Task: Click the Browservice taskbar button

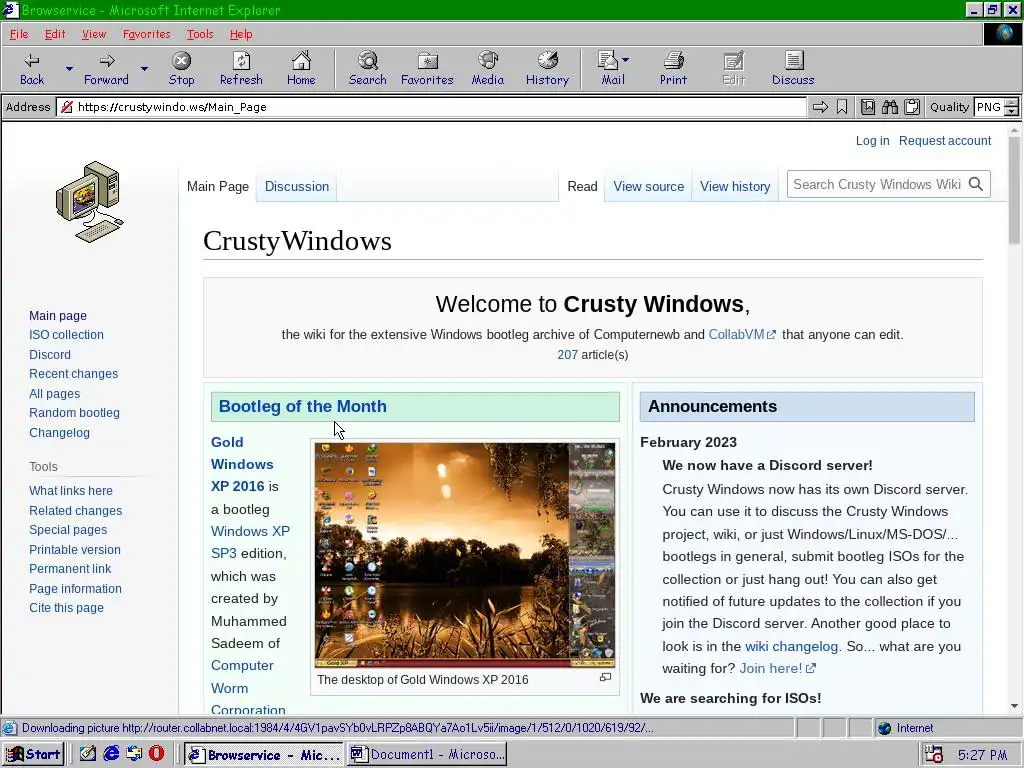Action: coord(264,754)
